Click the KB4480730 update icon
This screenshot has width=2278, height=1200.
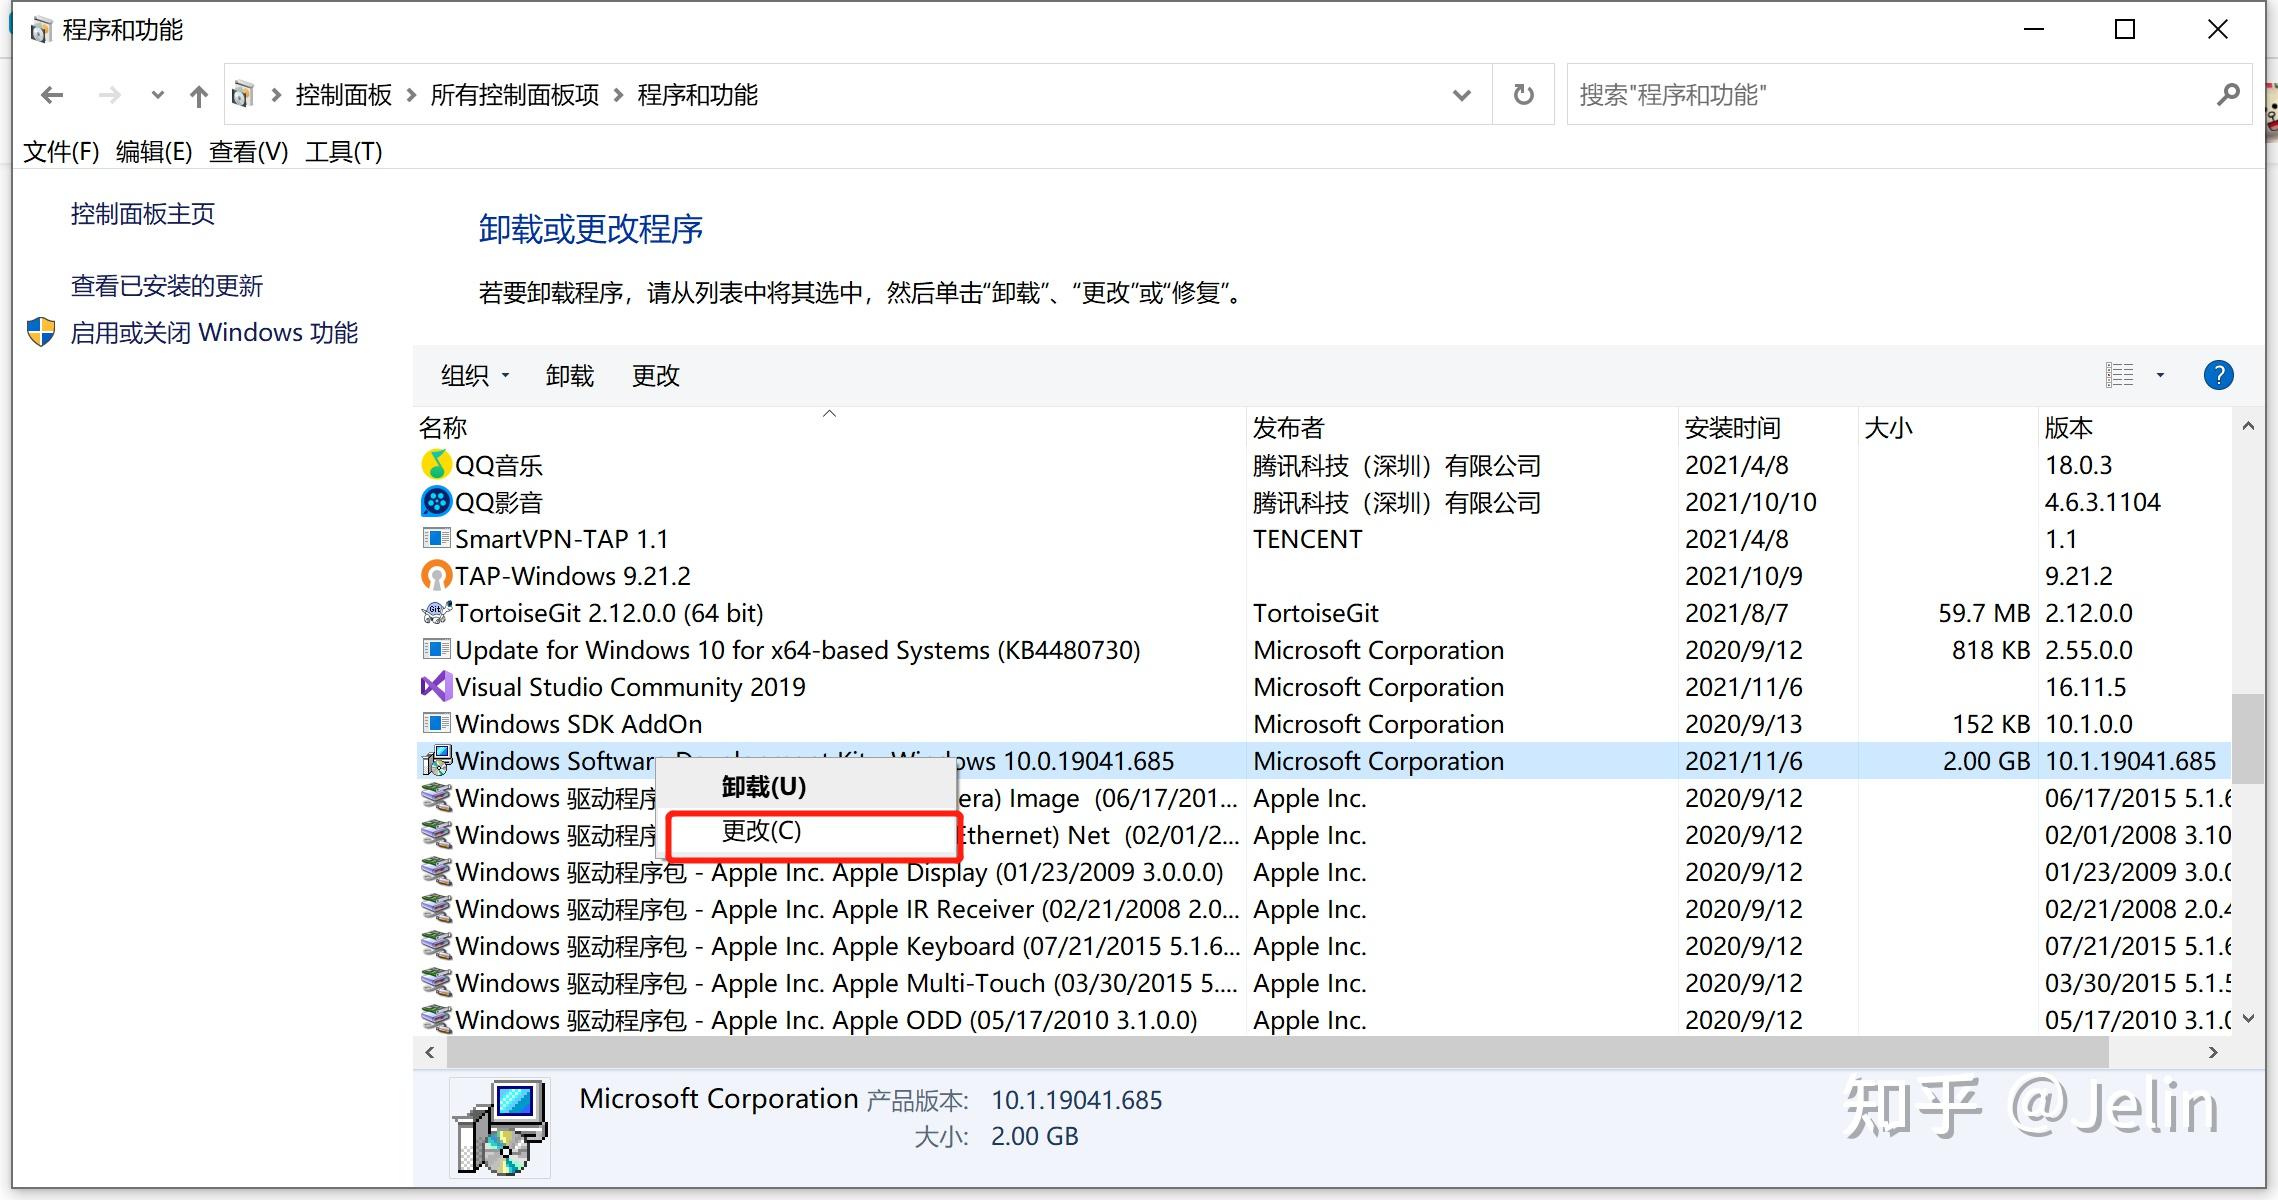pos(436,650)
